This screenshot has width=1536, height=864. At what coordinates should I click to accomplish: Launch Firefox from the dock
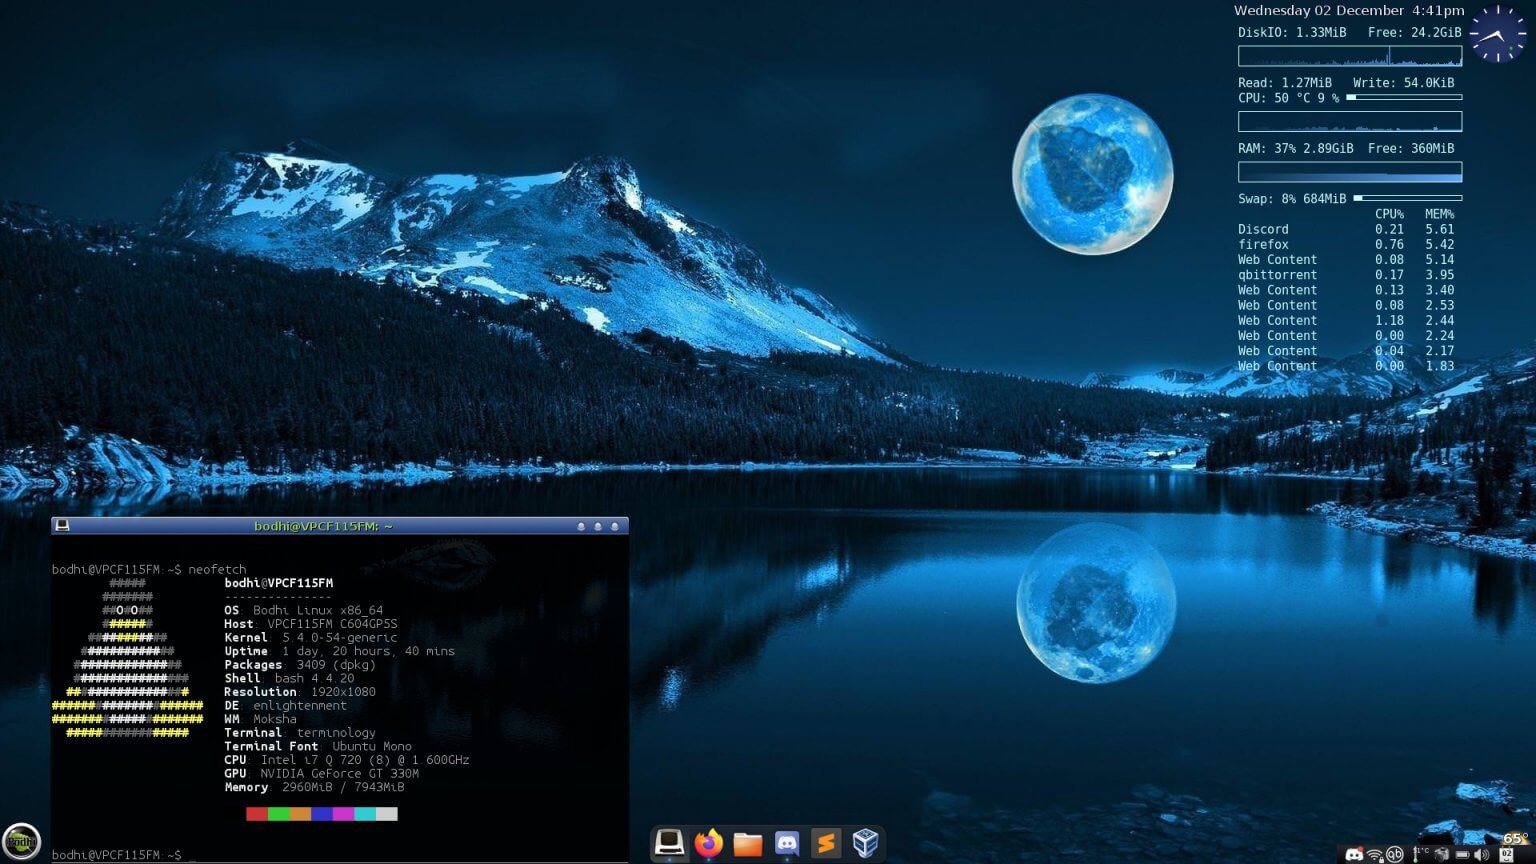[x=709, y=843]
